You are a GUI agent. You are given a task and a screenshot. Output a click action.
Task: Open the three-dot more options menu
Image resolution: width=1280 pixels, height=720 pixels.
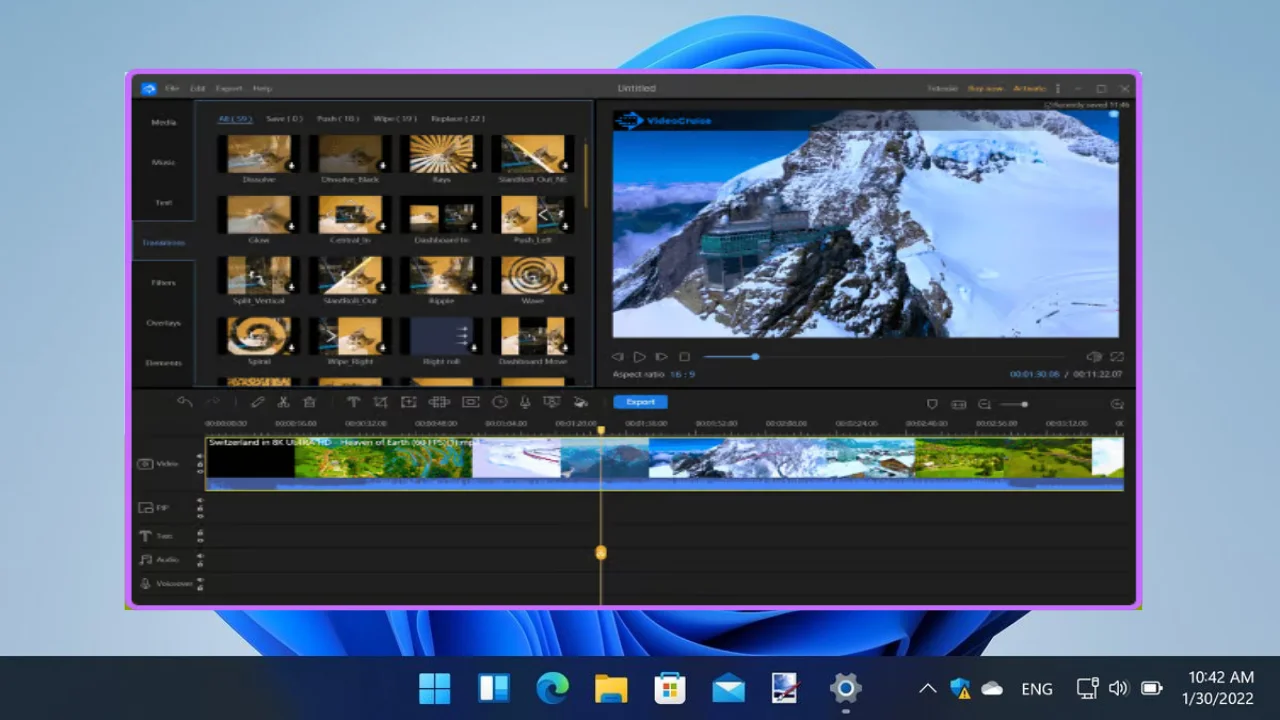click(x=1057, y=88)
